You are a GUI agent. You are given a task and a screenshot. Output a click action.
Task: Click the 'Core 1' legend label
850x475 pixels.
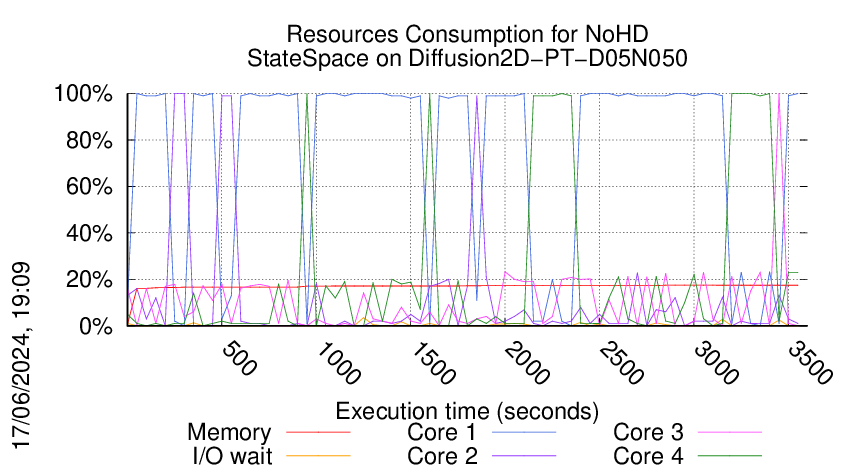pyautogui.click(x=442, y=432)
